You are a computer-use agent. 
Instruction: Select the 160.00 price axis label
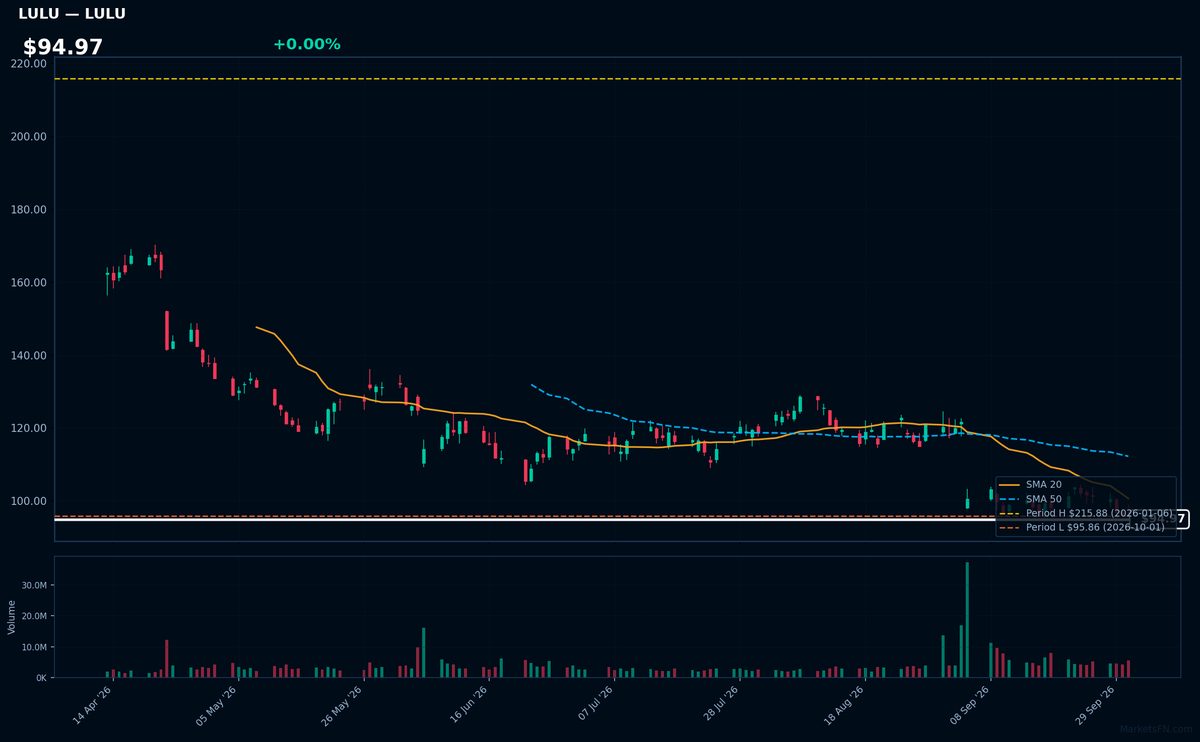29,283
